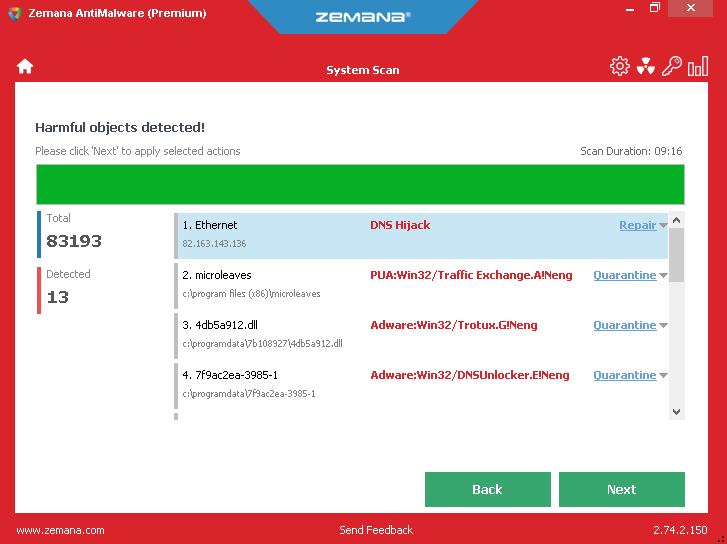Open the reports bar chart icon
The height and width of the screenshot is (544, 727).
698,66
